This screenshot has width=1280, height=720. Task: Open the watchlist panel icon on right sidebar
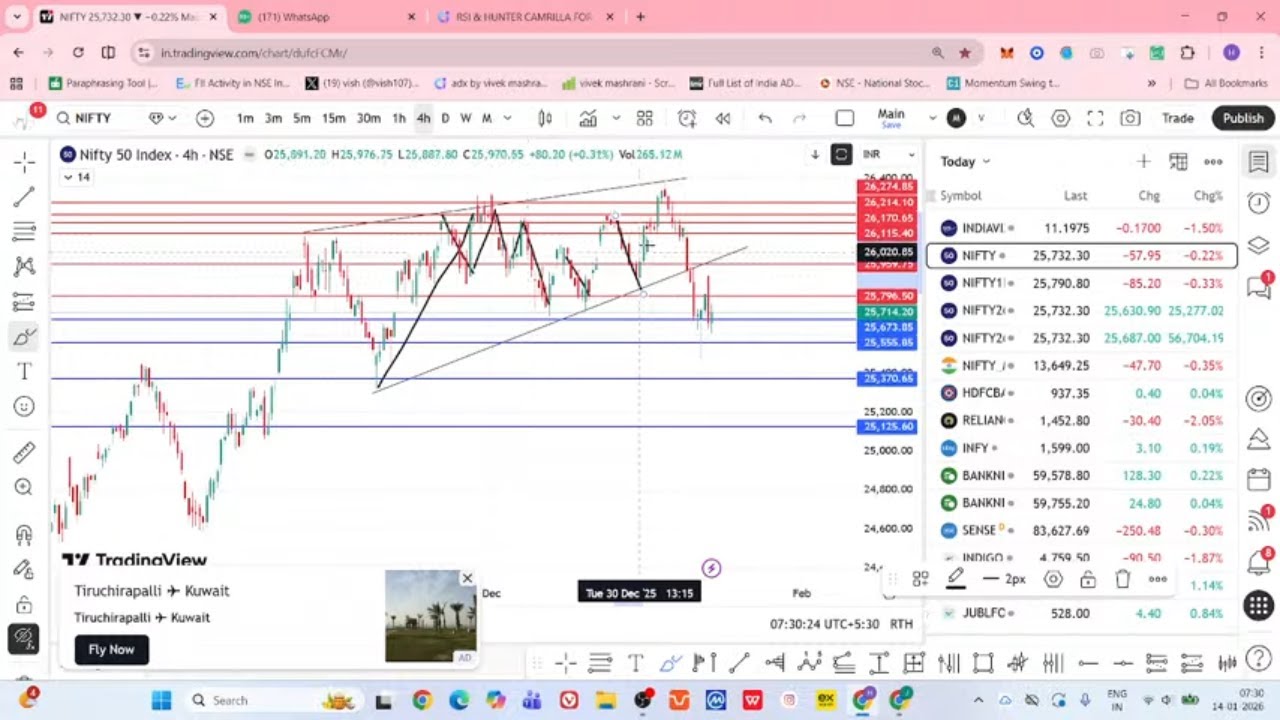click(x=1259, y=161)
